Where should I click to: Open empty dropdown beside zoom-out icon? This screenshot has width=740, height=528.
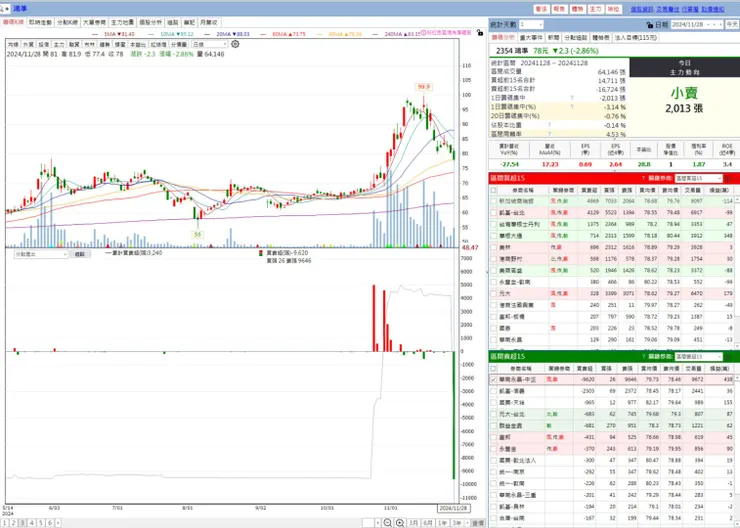pos(371,522)
